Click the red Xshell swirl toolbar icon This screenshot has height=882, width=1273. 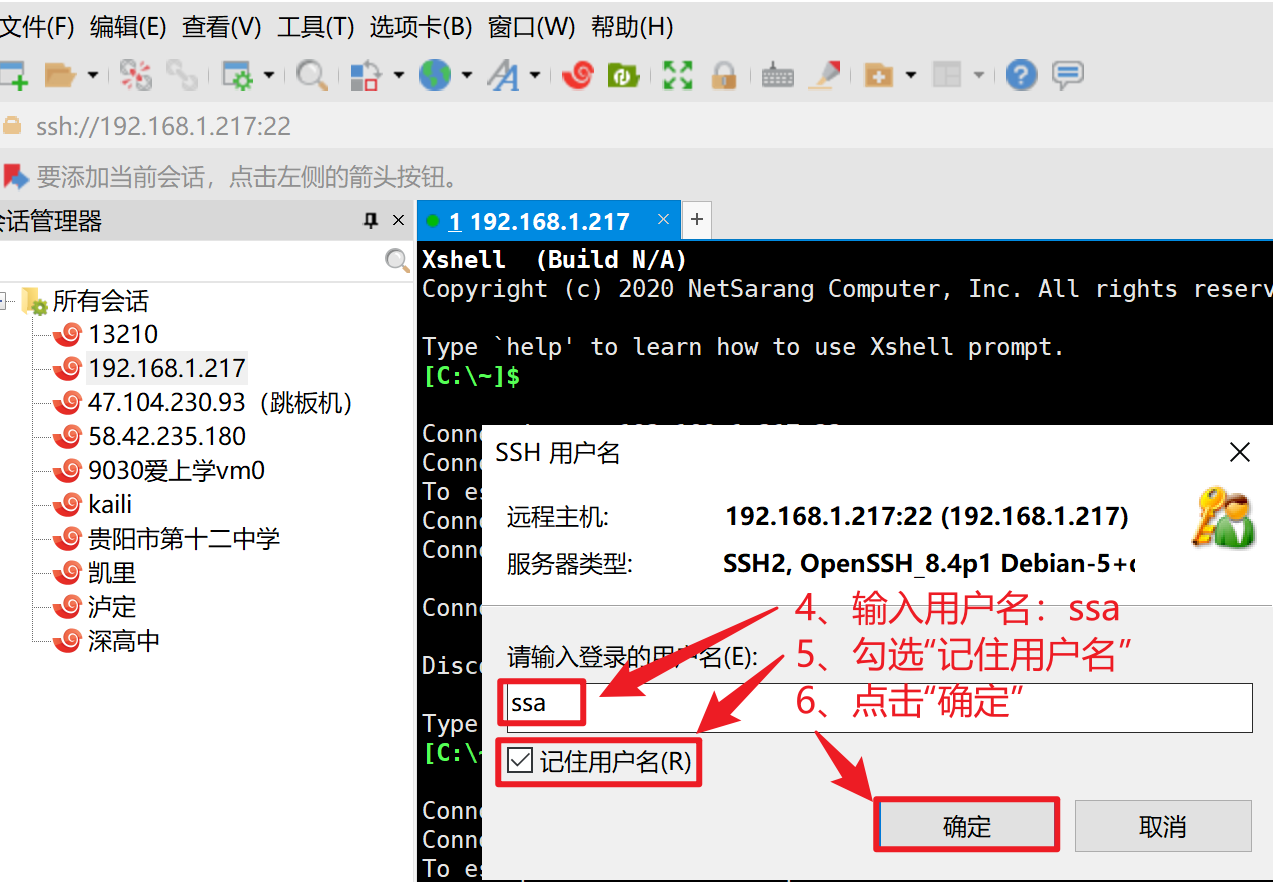(x=578, y=75)
